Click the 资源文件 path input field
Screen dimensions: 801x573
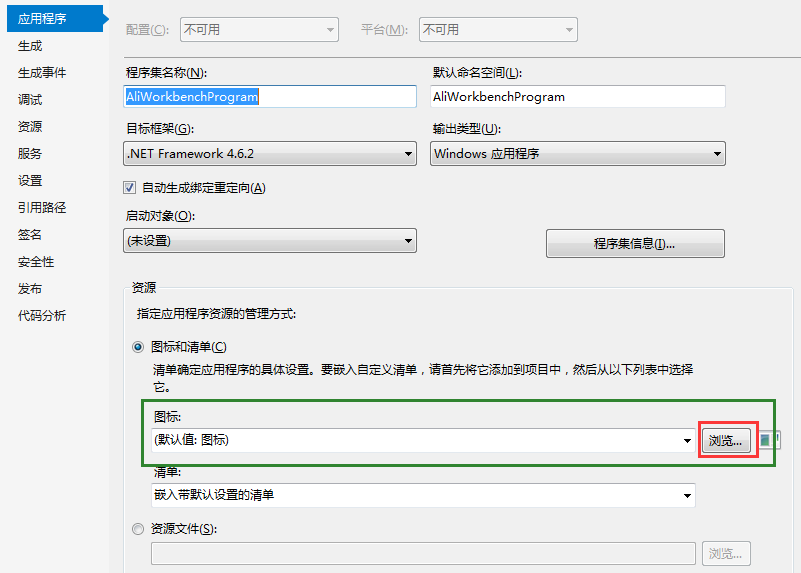pos(423,554)
